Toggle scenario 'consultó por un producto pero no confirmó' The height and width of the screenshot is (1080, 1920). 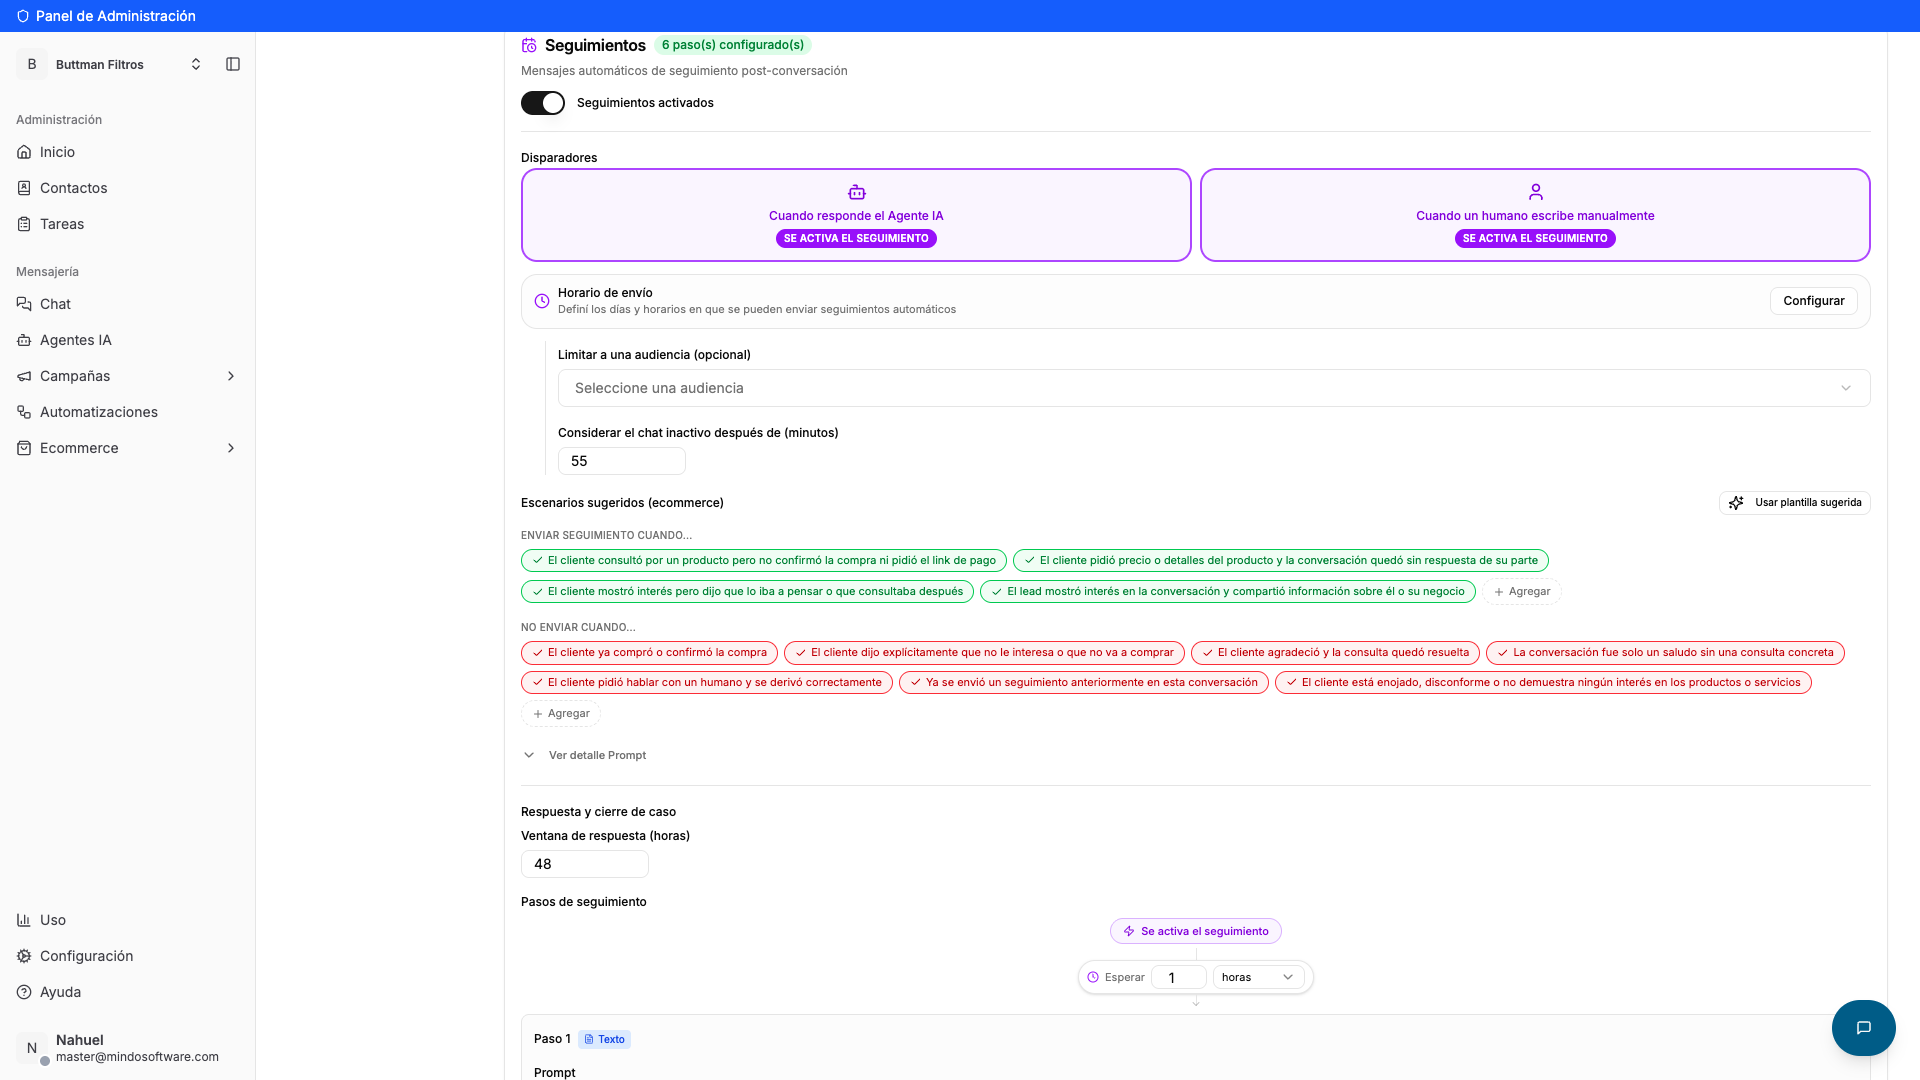[764, 561]
